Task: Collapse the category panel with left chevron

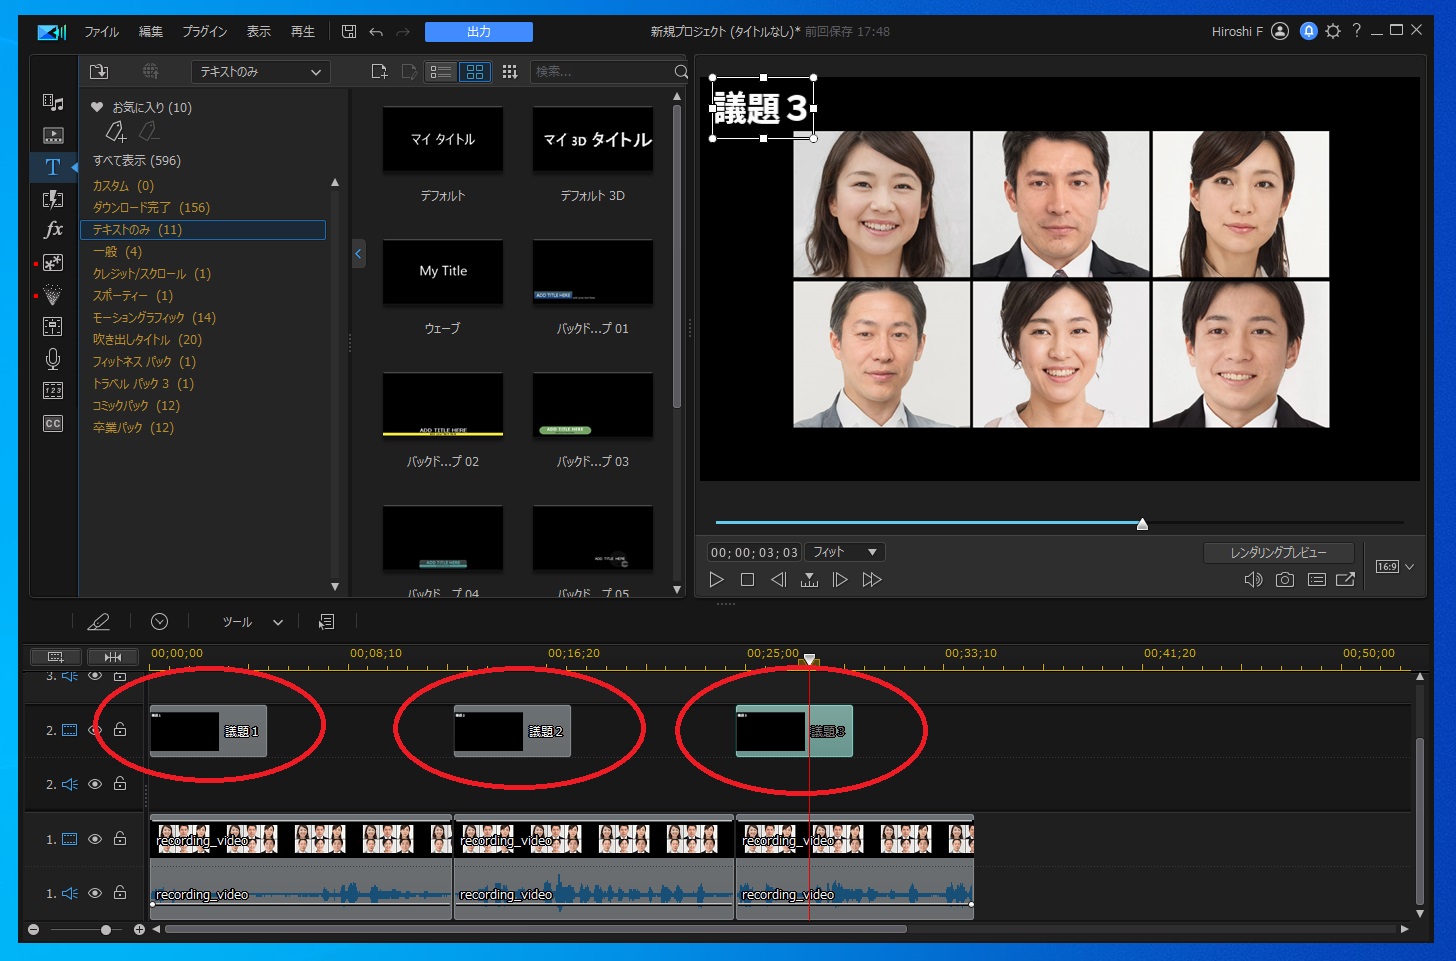Action: click(358, 254)
